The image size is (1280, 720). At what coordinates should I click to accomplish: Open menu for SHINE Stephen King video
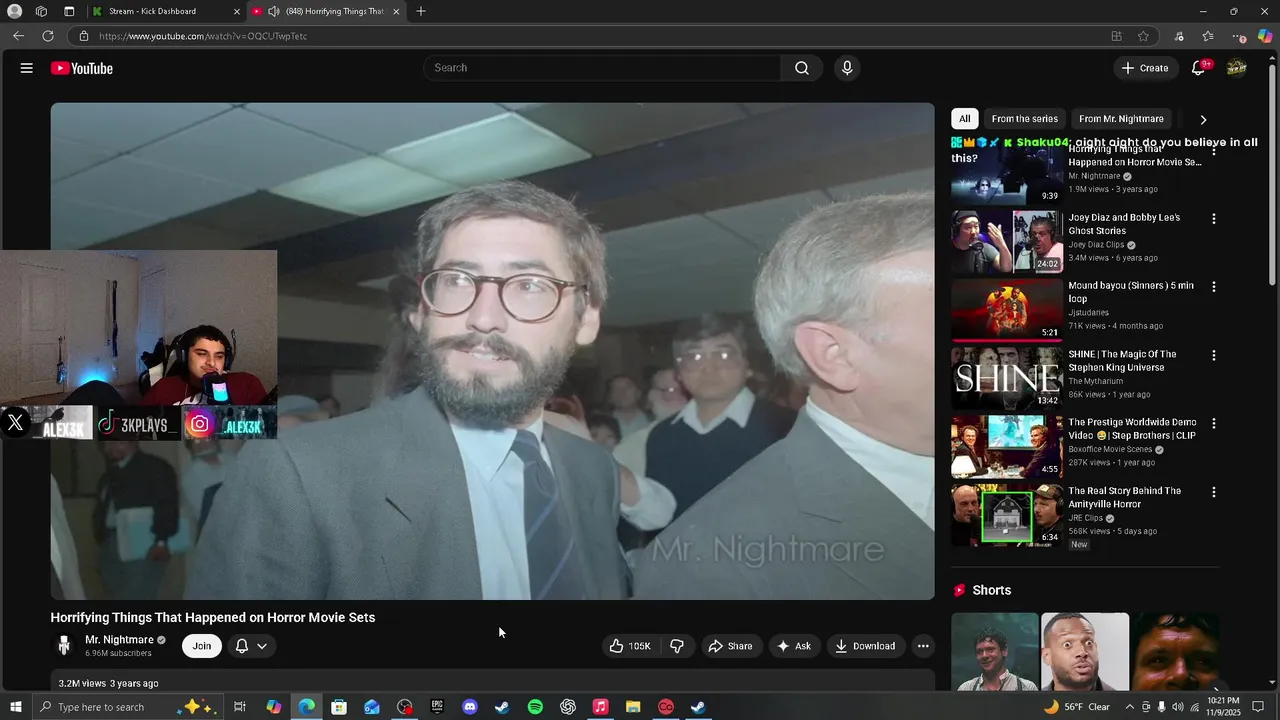[x=1214, y=355]
